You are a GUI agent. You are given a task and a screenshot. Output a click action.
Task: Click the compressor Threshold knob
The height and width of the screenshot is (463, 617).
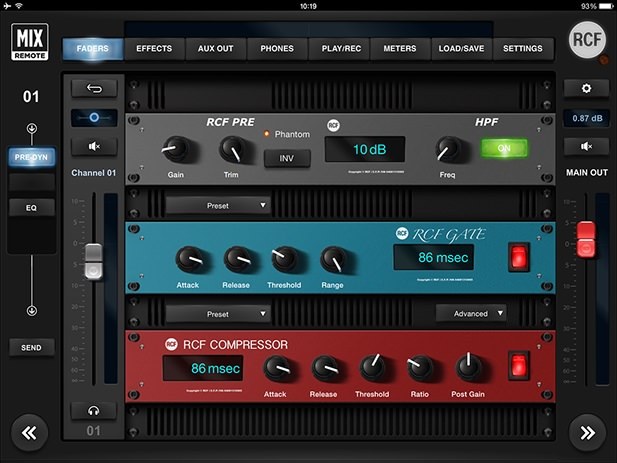pyautogui.click(x=375, y=367)
